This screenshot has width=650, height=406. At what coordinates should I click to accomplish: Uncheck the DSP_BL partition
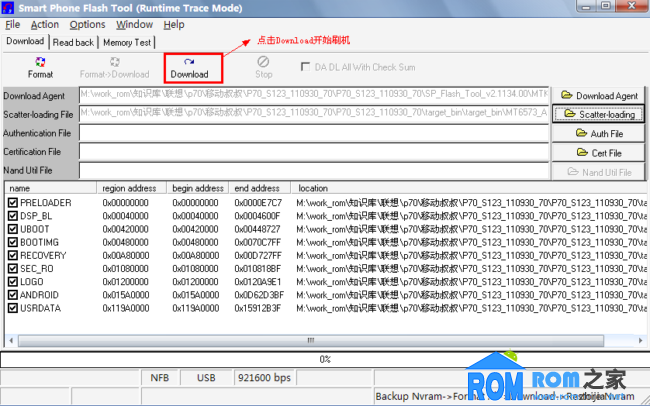13,216
